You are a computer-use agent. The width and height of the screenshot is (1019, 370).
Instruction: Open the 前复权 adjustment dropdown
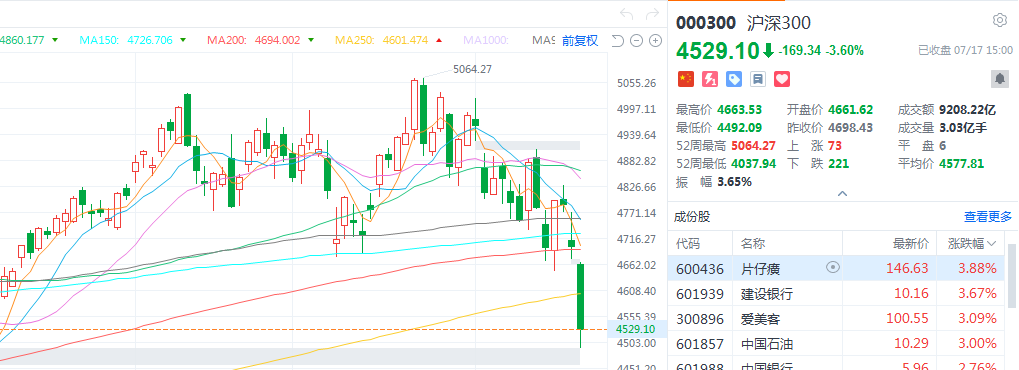click(580, 40)
